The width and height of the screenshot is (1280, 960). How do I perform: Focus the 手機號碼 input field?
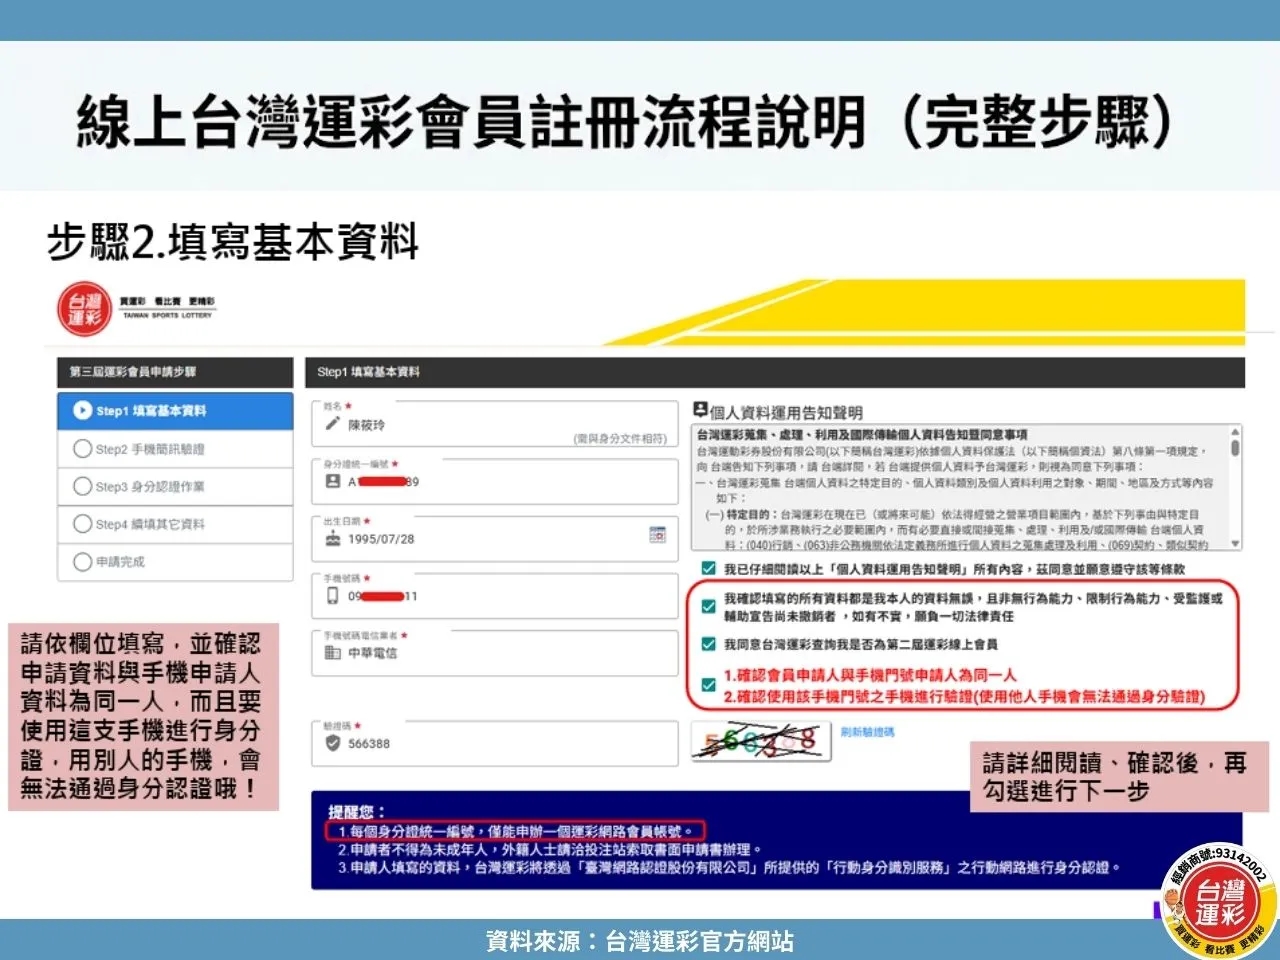point(495,596)
